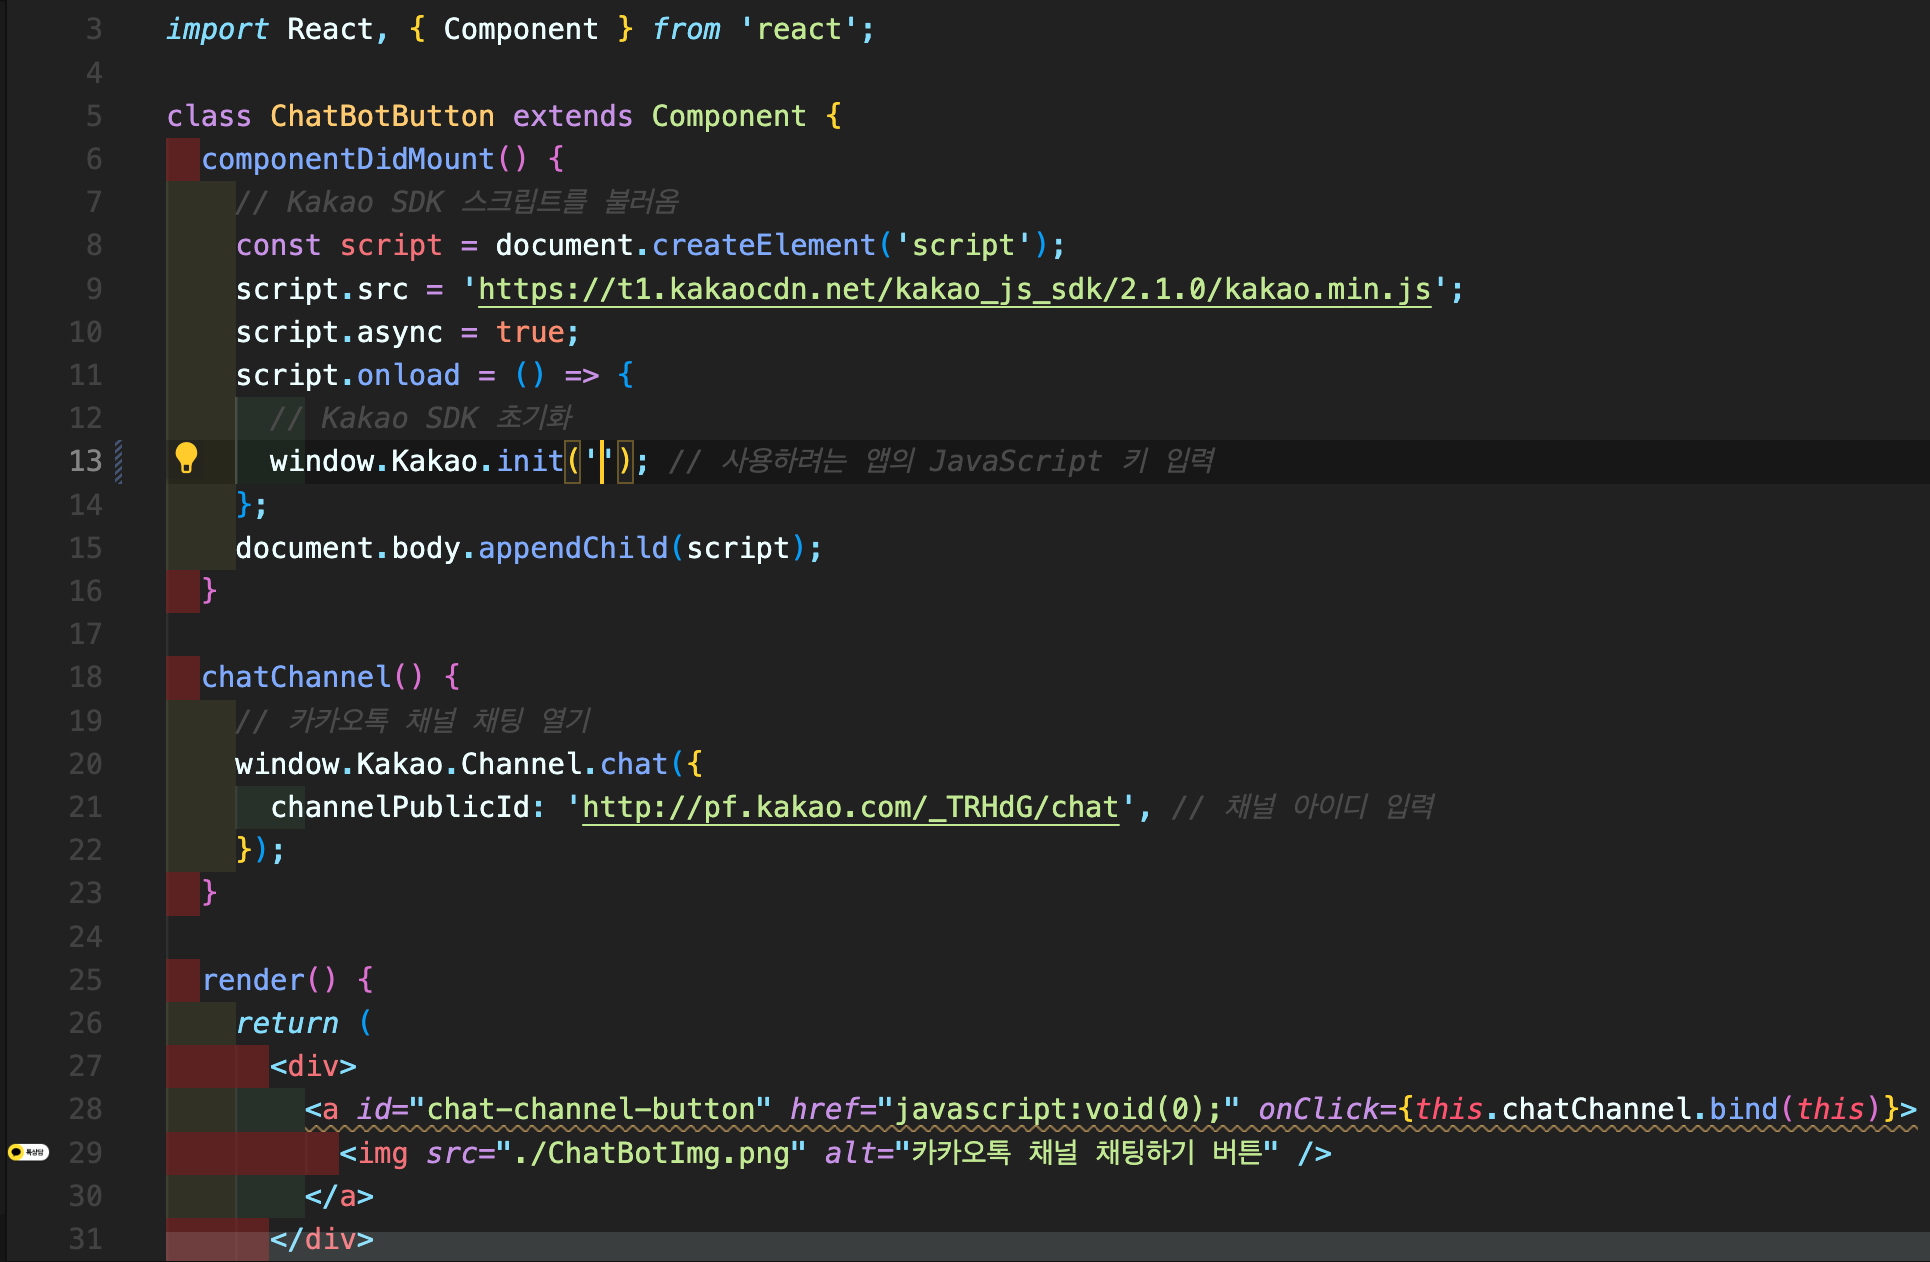This screenshot has height=1262, width=1930.
Task: Click the appendChild function call
Action: click(x=572, y=548)
